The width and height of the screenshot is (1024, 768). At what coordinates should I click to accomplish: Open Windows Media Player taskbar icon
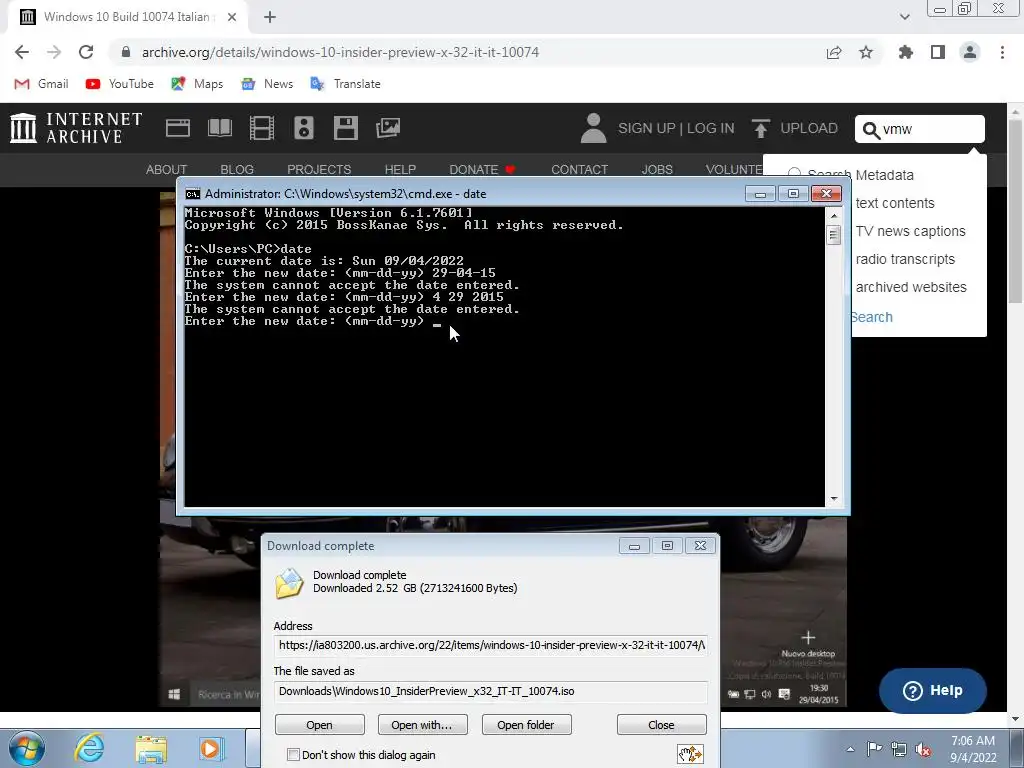point(211,749)
